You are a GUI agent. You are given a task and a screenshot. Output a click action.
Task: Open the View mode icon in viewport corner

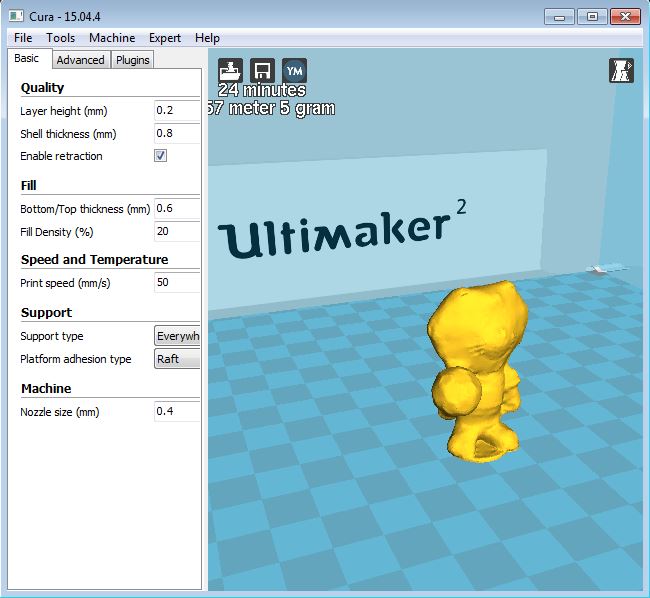621,70
